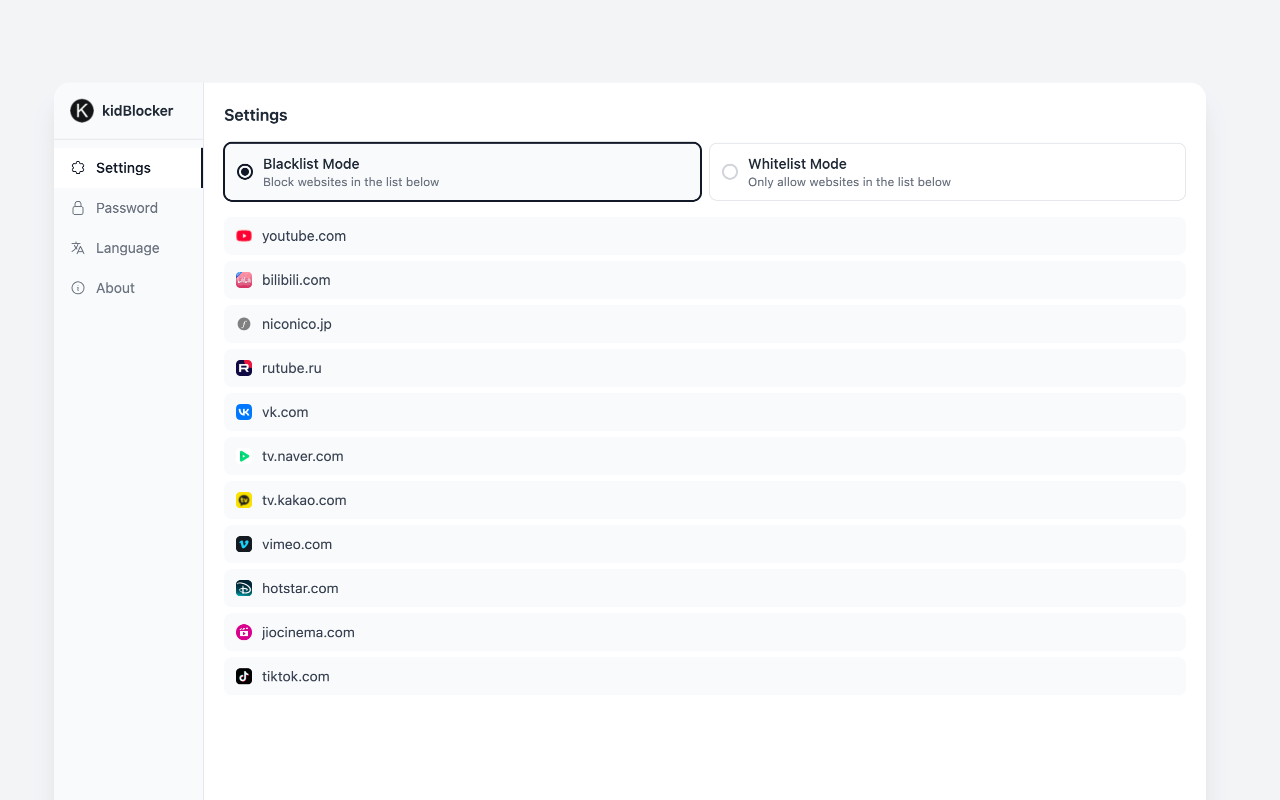This screenshot has width=1280, height=800.
Task: Click the TikTok favicon icon
Action: click(x=244, y=676)
